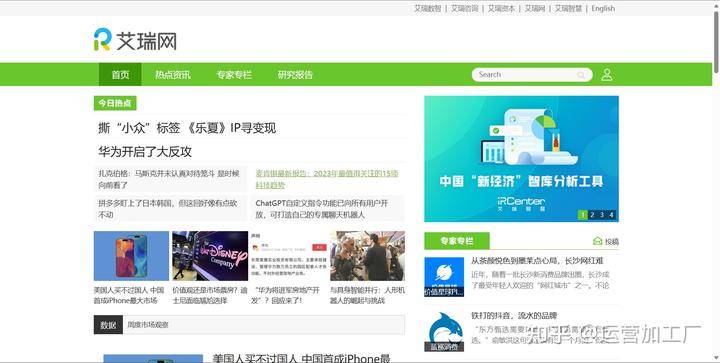Open ChatGPT自定义指令 article
This screenshot has height=363, width=720.
click(x=322, y=209)
